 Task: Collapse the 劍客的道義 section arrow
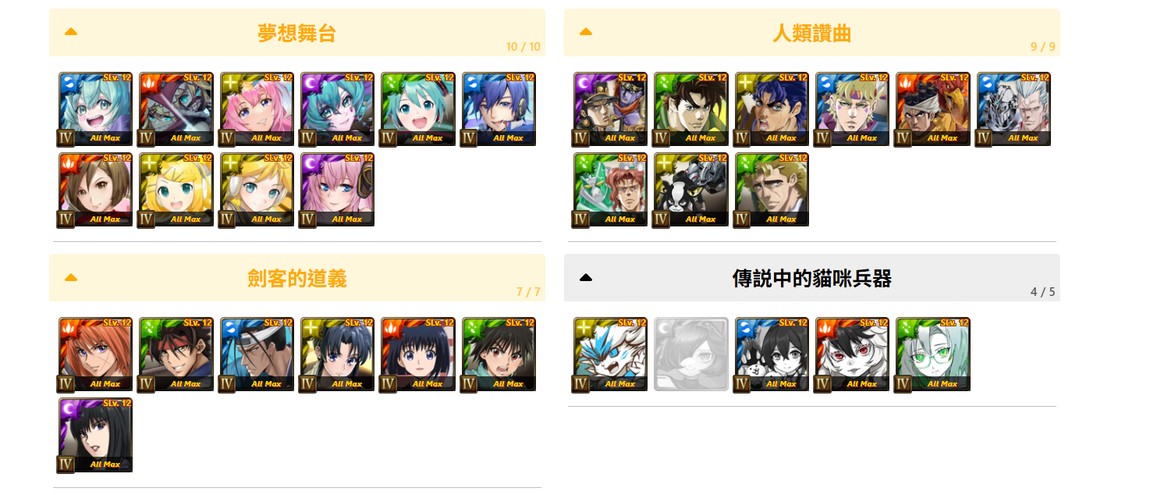(x=71, y=278)
